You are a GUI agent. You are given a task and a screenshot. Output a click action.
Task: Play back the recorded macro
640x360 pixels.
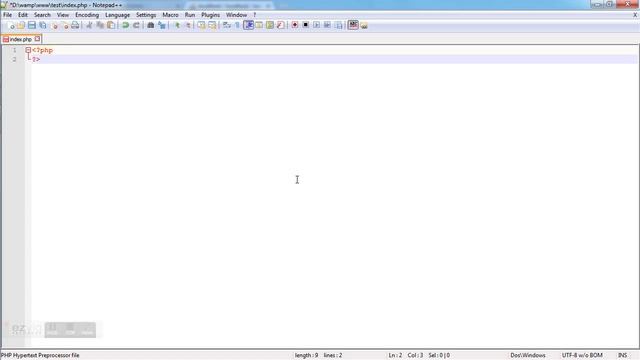pyautogui.click(x=316, y=25)
